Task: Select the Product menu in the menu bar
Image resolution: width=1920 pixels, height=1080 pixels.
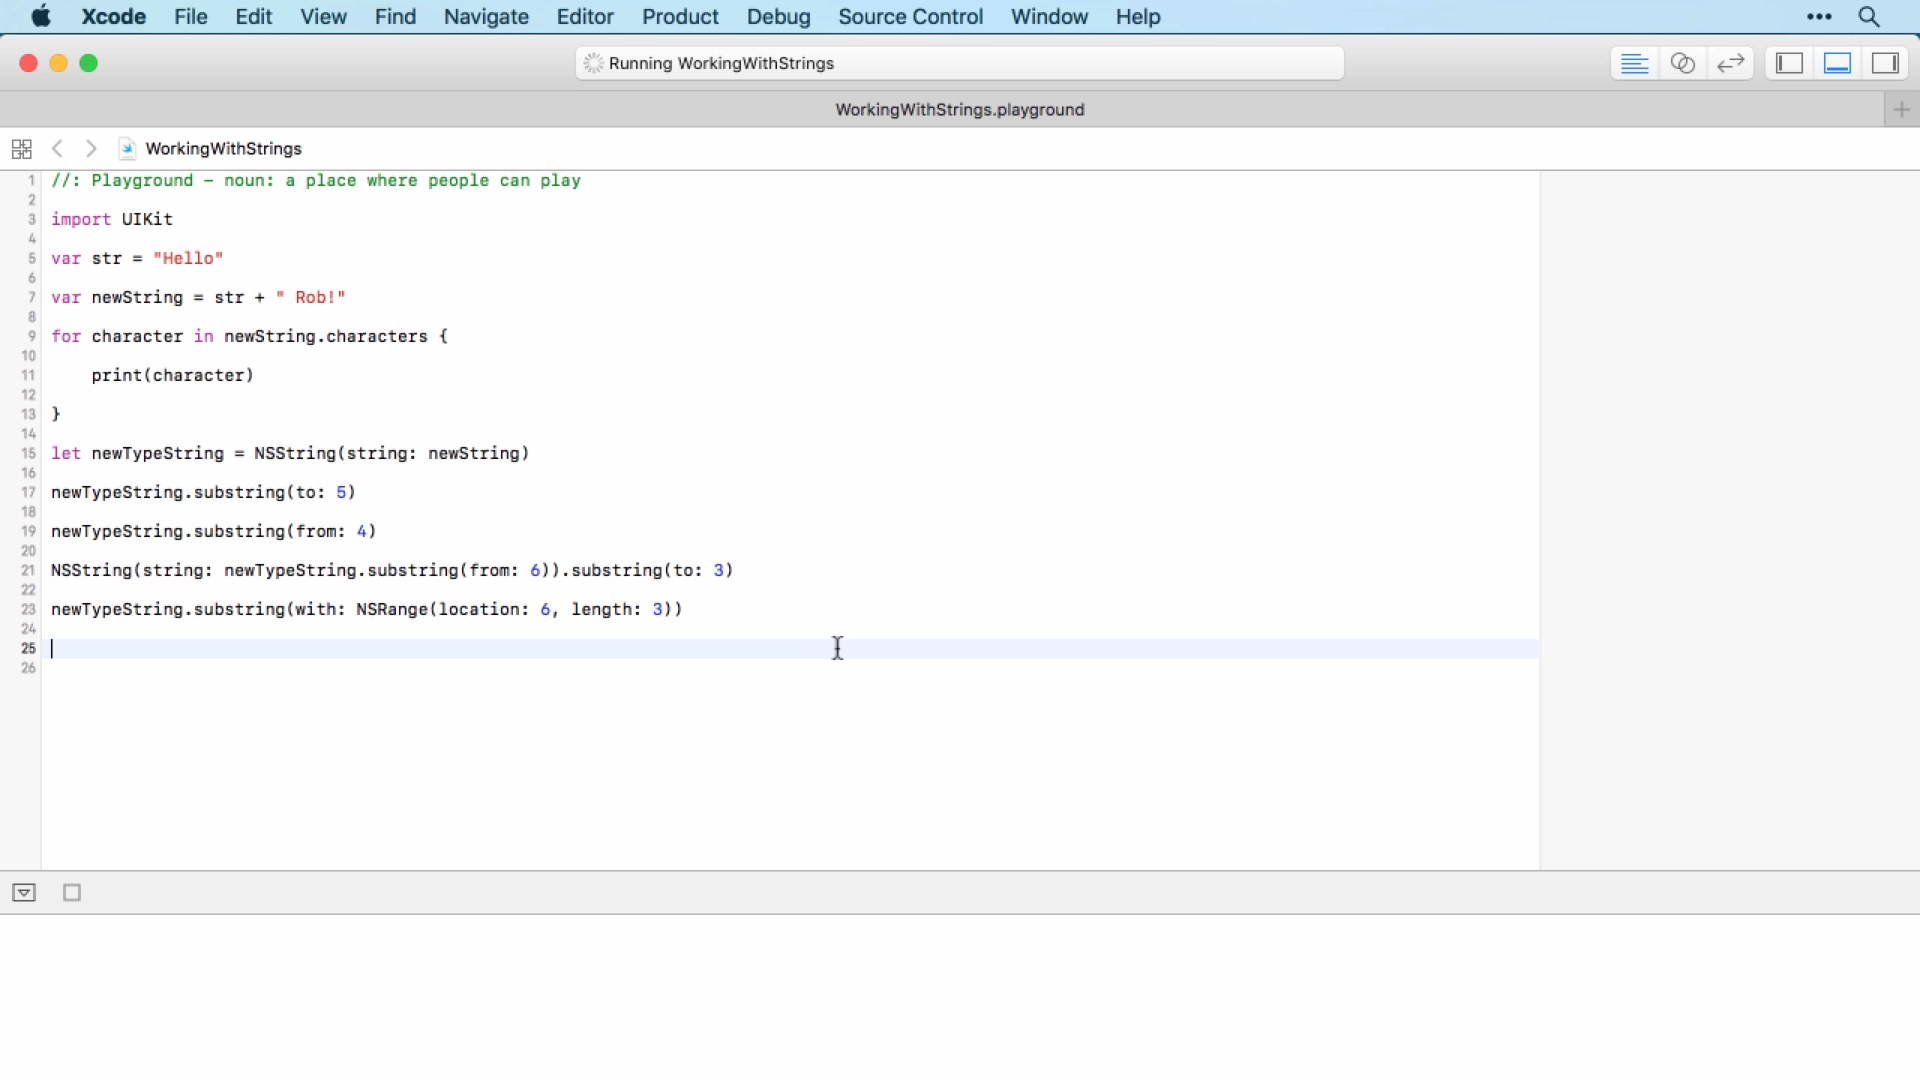Action: 679,17
